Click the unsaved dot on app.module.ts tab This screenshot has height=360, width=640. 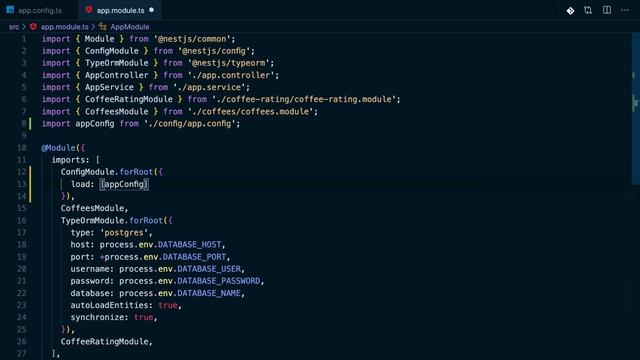tap(151, 10)
